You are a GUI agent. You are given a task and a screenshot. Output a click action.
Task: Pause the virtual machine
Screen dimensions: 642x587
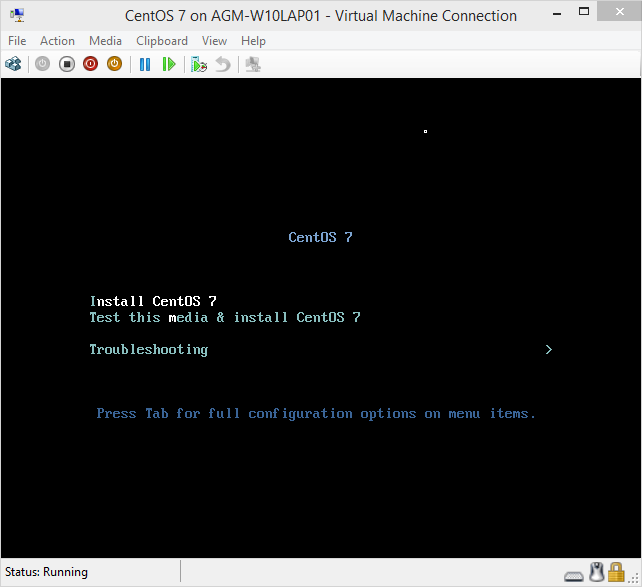[x=145, y=64]
